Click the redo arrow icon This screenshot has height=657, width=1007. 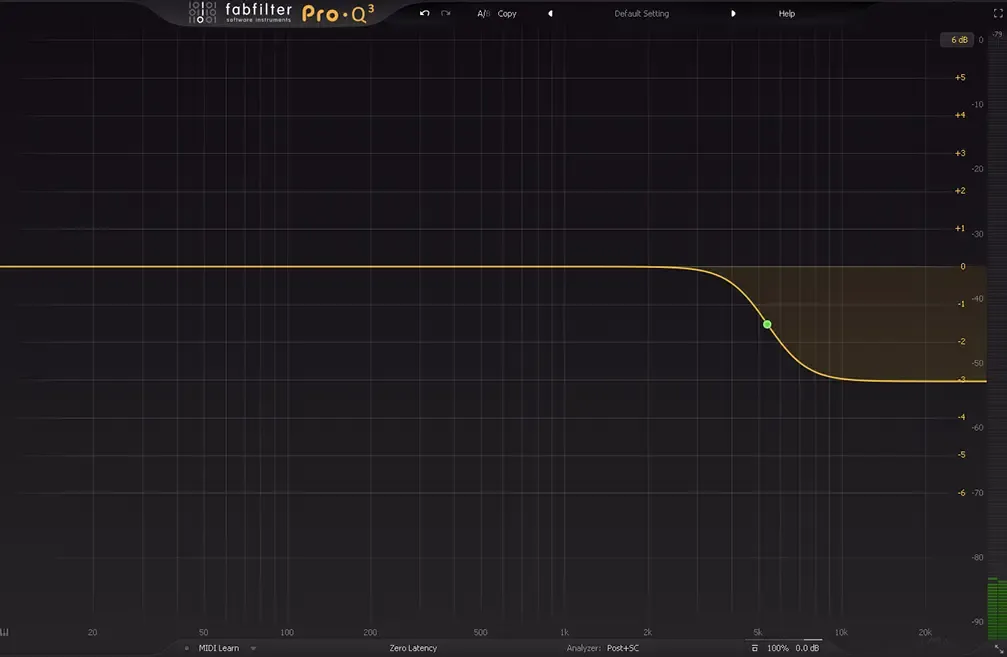point(446,13)
